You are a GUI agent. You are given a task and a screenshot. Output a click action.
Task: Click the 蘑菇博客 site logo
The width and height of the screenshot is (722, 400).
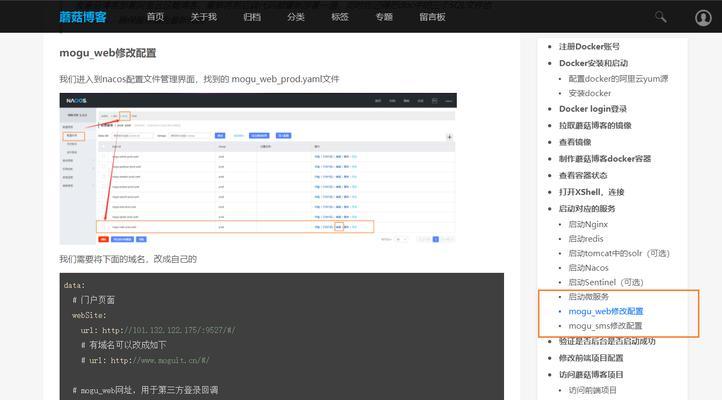(83, 17)
